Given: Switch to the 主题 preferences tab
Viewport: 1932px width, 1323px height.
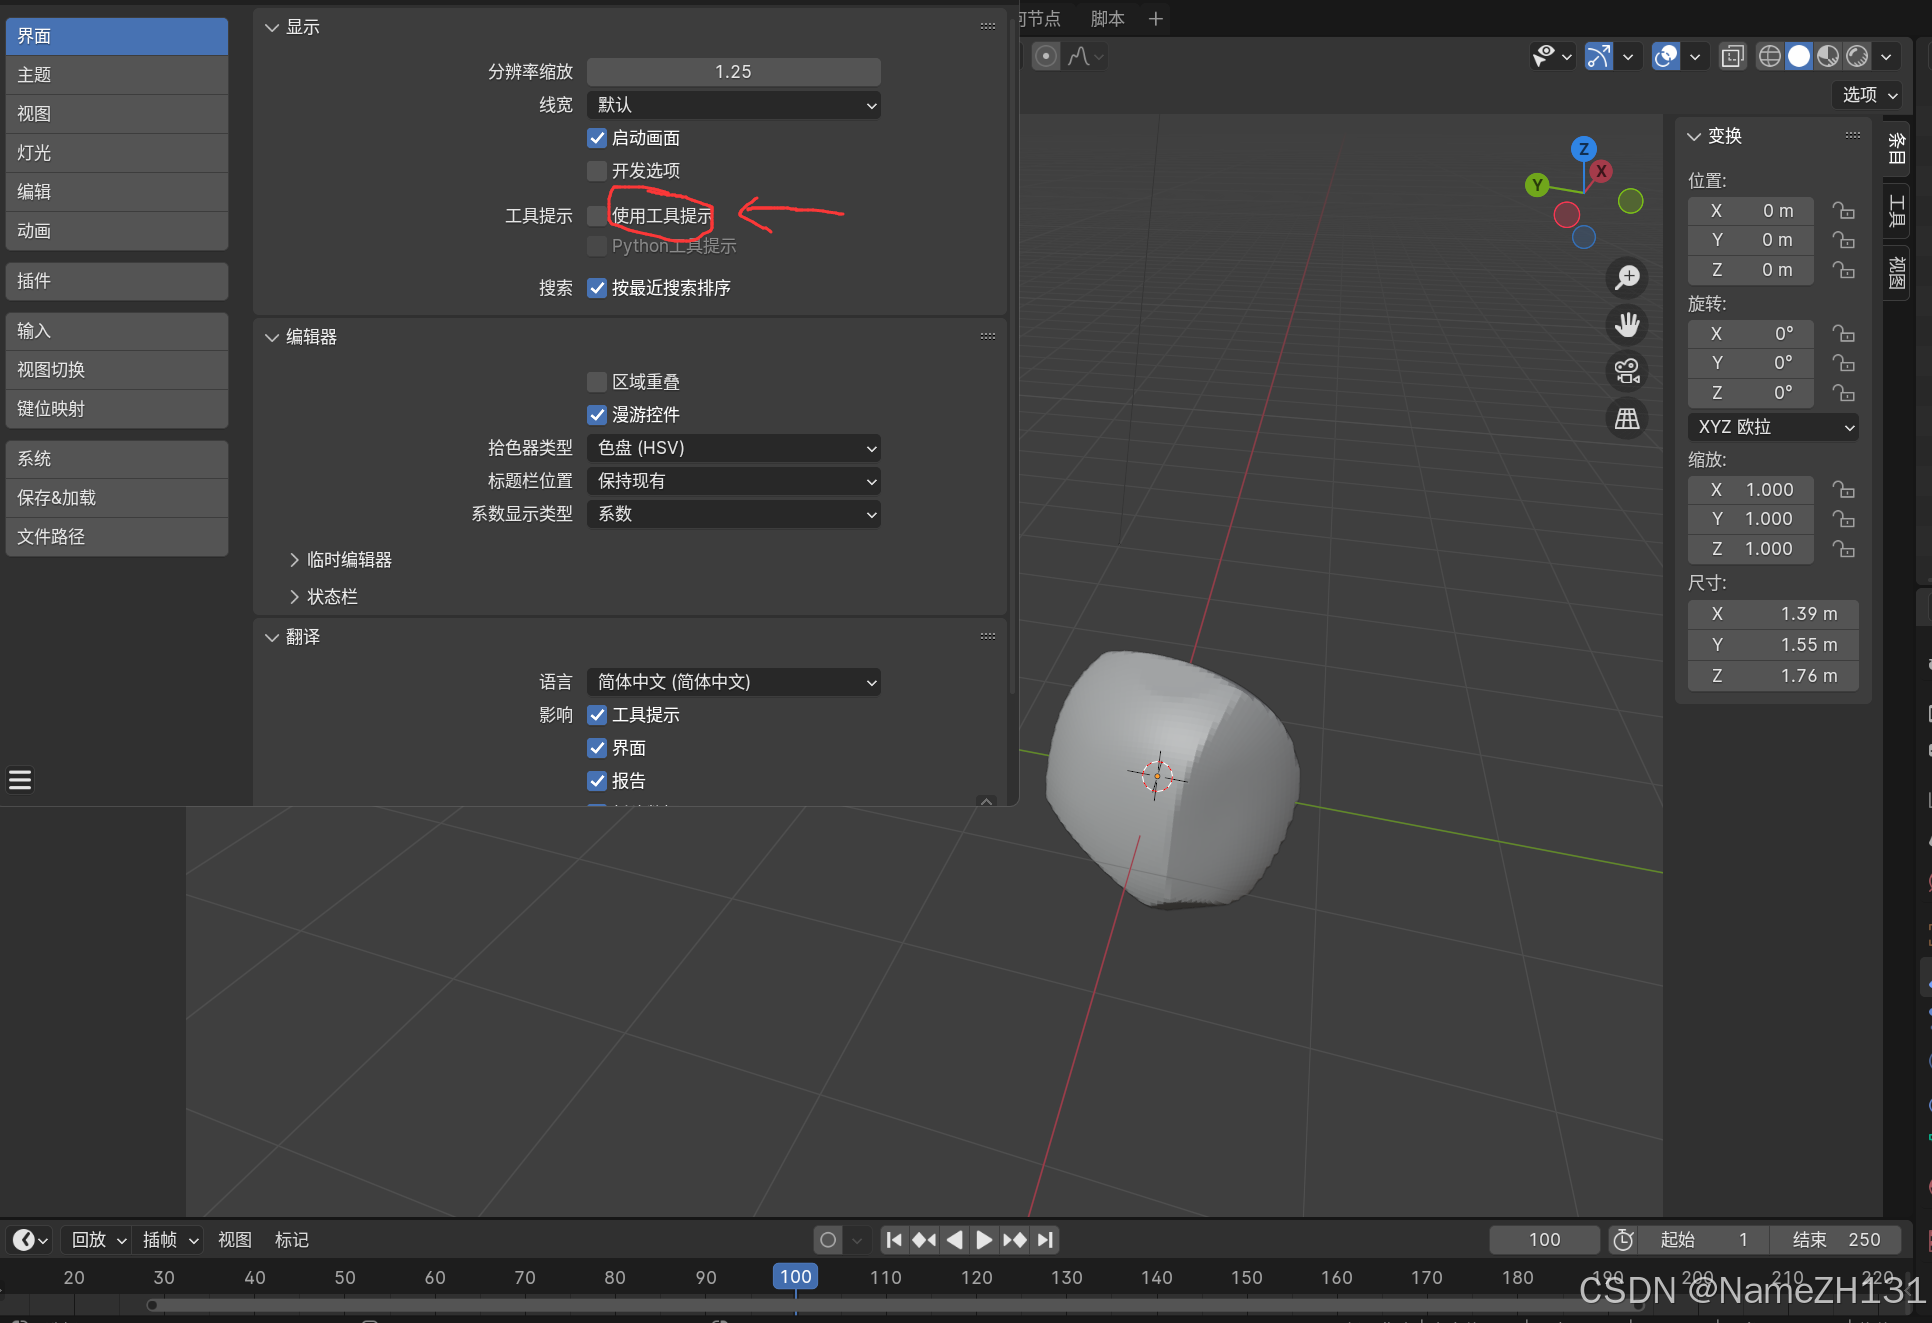Looking at the screenshot, I should point(116,75).
